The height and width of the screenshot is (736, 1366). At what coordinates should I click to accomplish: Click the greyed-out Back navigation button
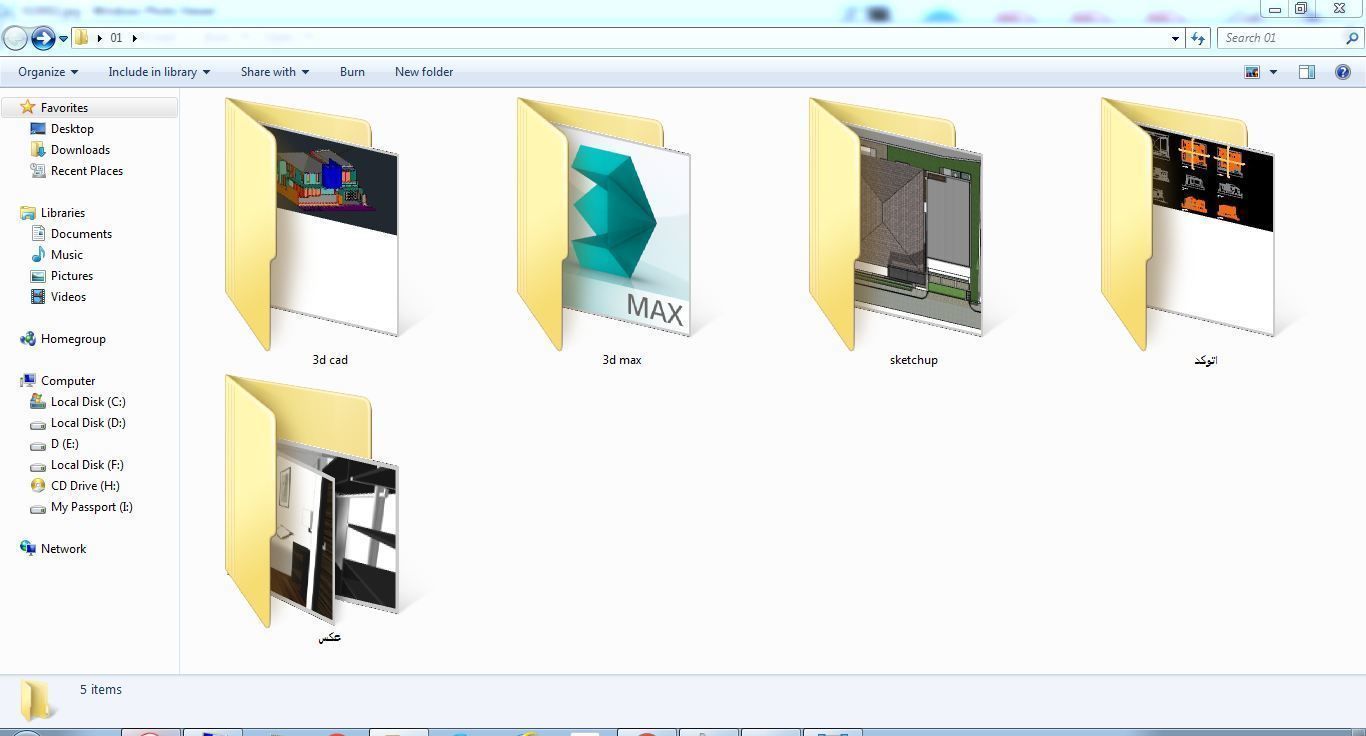[15, 38]
